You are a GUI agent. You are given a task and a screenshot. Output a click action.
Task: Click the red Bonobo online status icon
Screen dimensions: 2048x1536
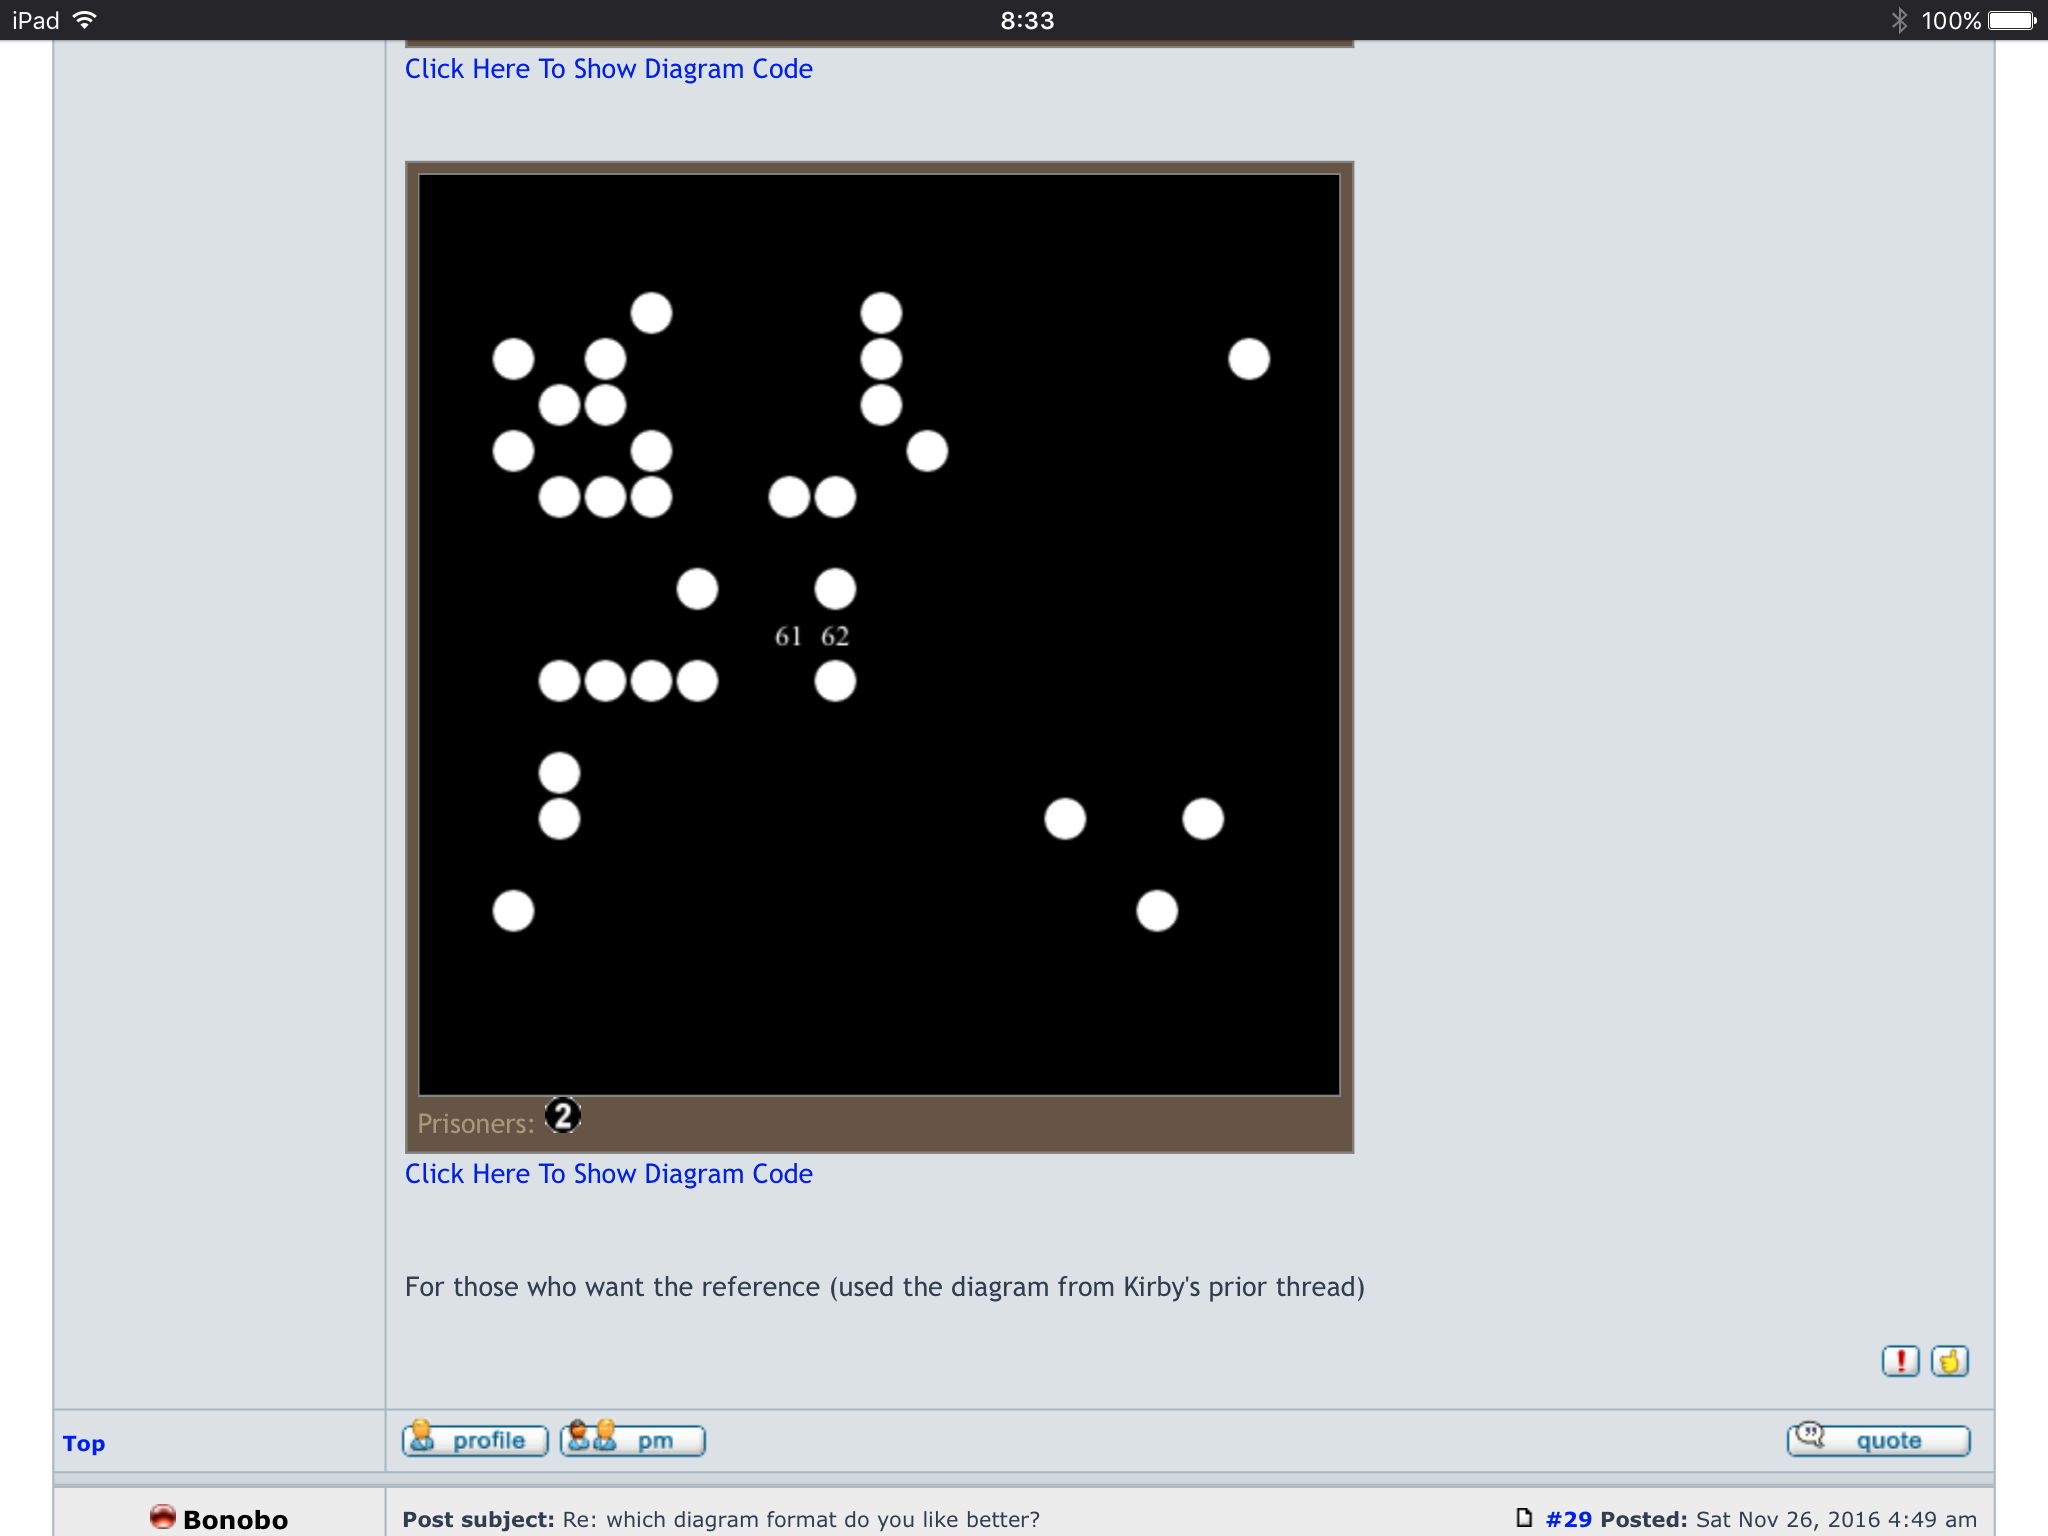point(162,1517)
